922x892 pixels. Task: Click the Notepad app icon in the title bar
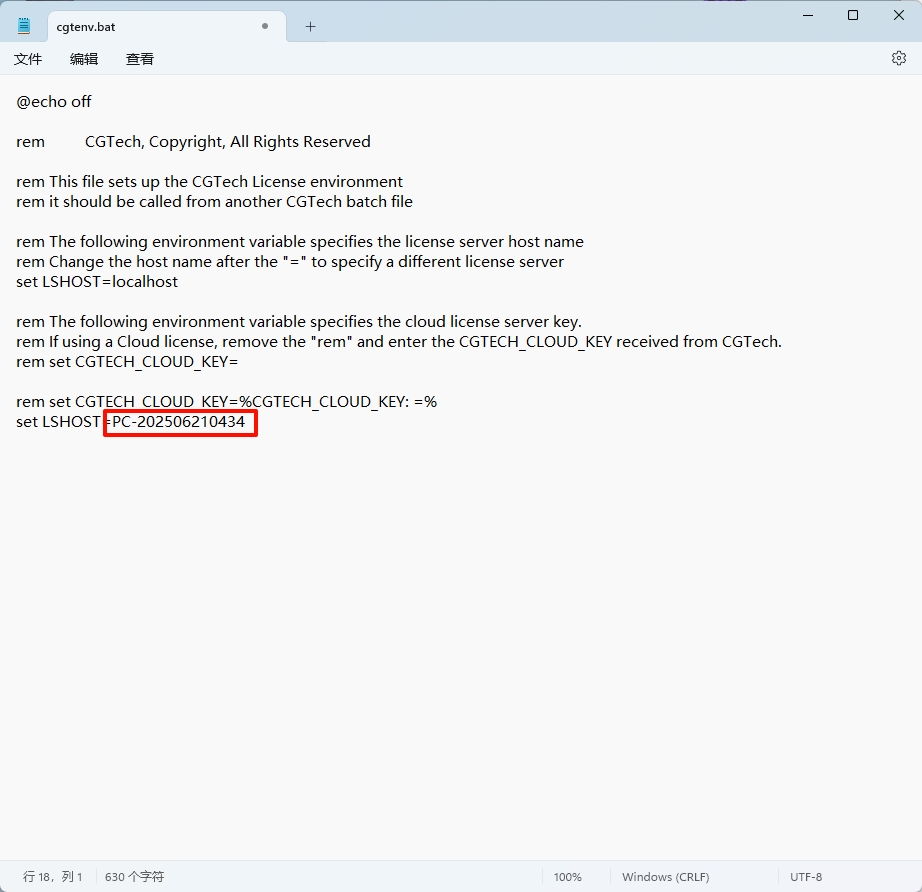click(24, 26)
